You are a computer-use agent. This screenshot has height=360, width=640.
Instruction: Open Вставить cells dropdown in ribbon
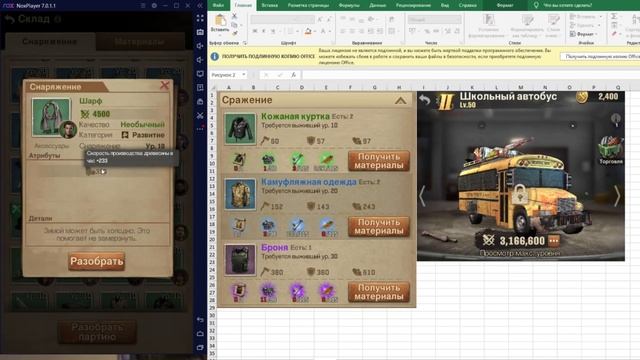pos(585,16)
